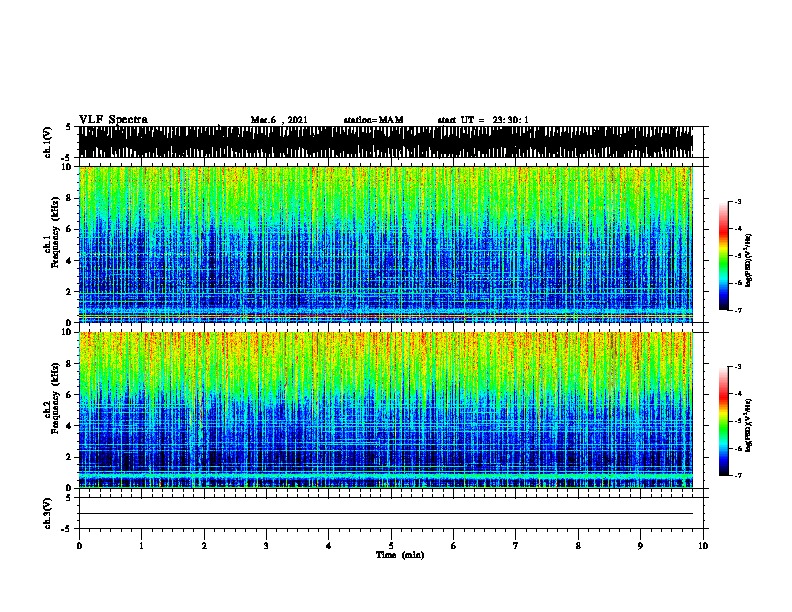Click the "-7" label on ch.2 colorbar
The image size is (792, 612).
(737, 475)
